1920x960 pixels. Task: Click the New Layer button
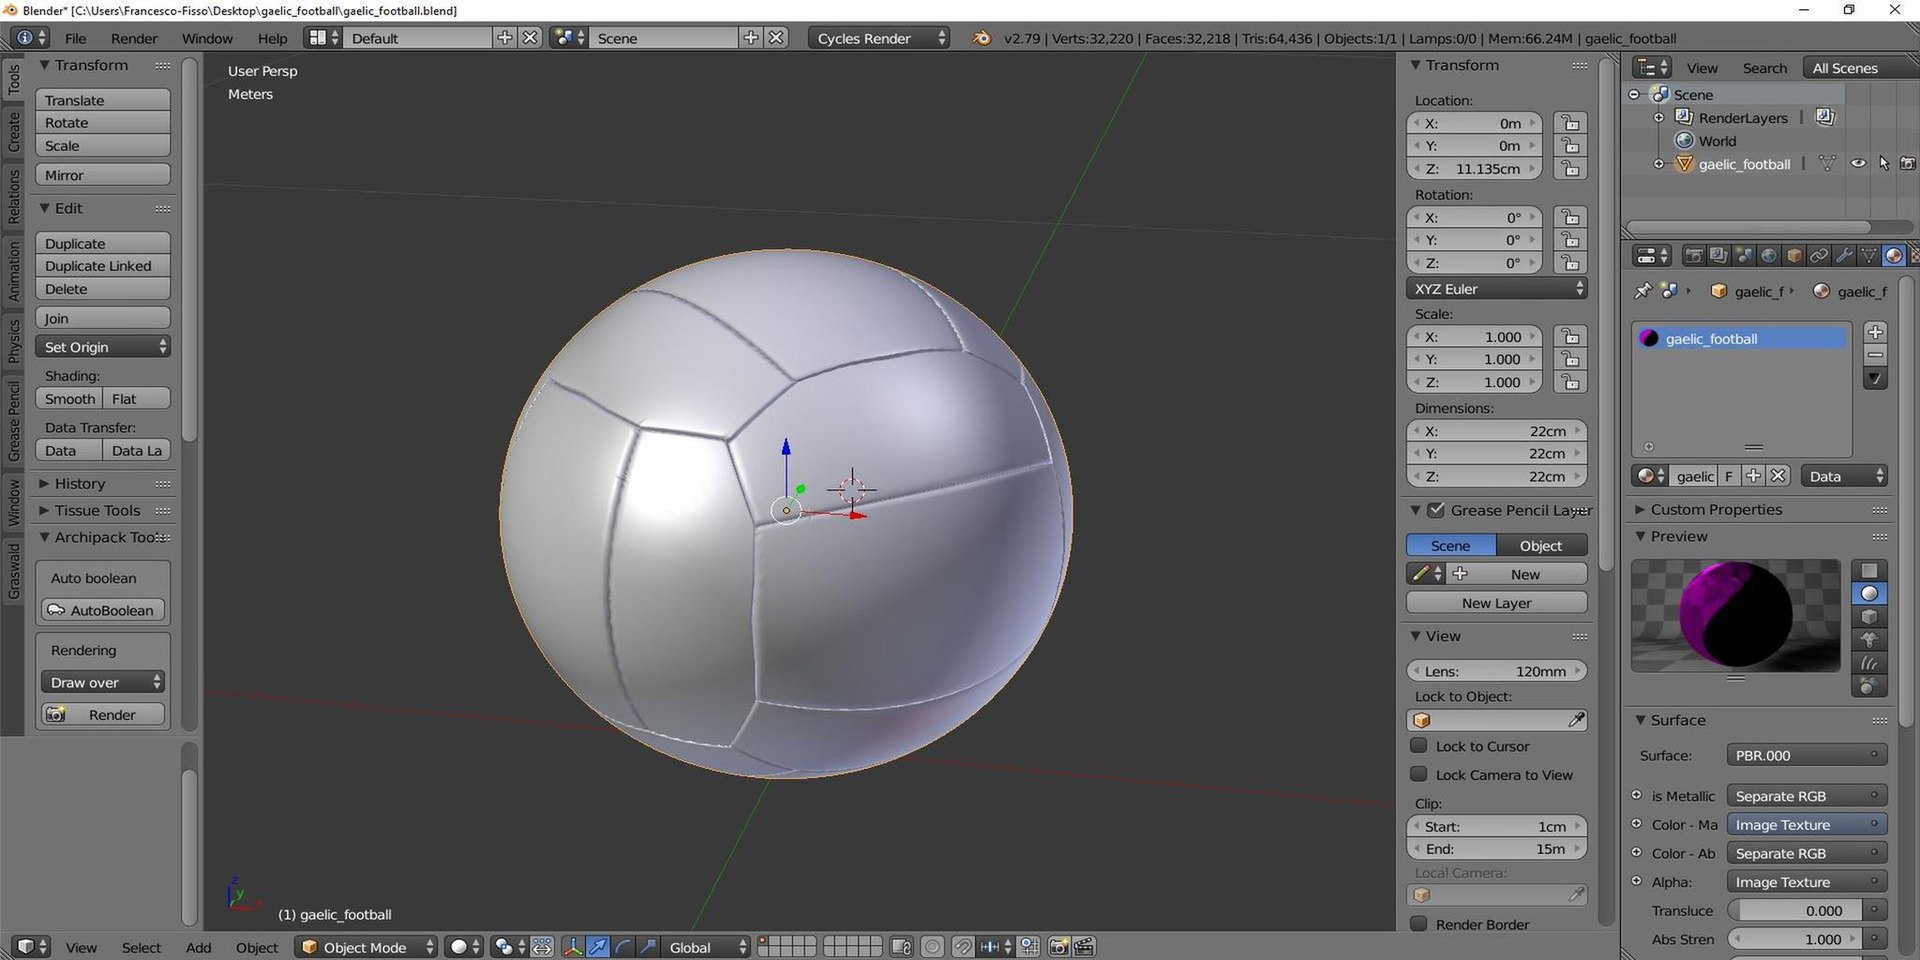tap(1496, 603)
